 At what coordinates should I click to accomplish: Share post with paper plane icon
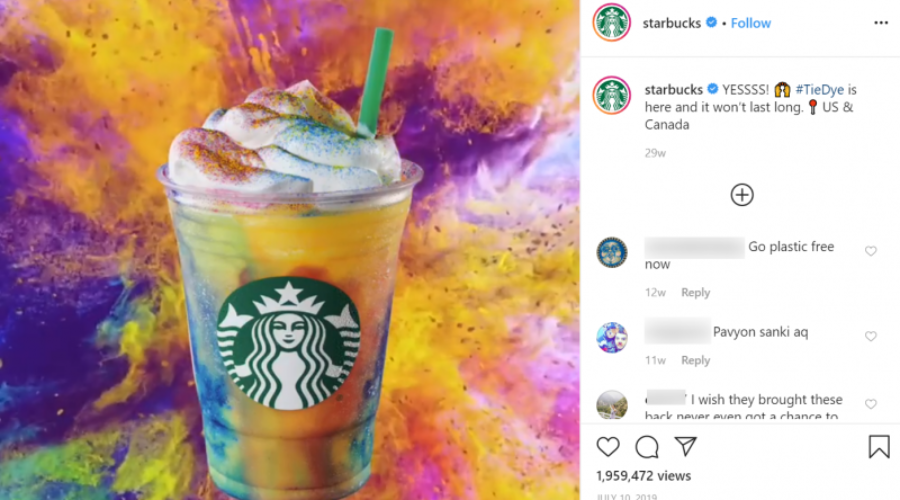(x=685, y=446)
